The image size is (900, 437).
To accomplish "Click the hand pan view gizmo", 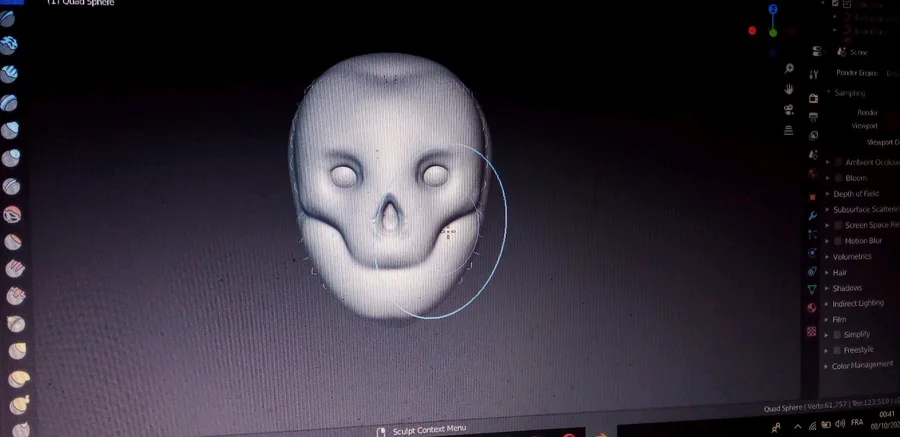I will pos(789,89).
